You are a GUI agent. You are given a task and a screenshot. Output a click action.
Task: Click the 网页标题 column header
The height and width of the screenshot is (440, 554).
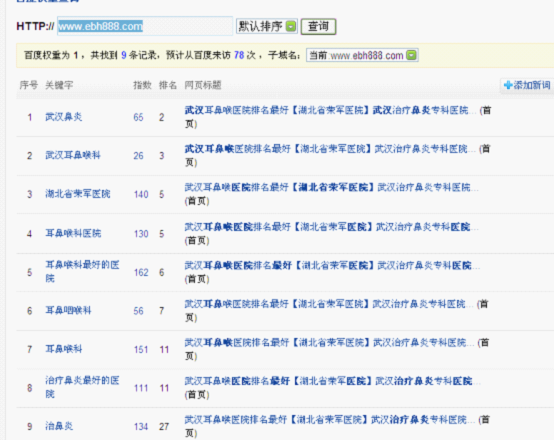[203, 85]
